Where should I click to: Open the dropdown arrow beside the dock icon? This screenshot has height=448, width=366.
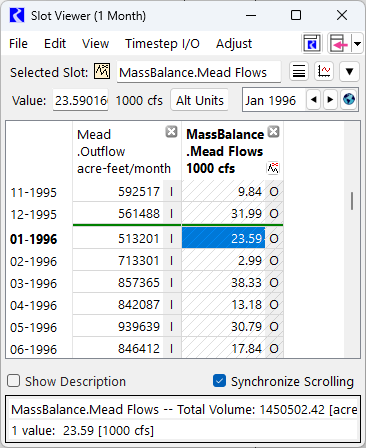point(358,44)
